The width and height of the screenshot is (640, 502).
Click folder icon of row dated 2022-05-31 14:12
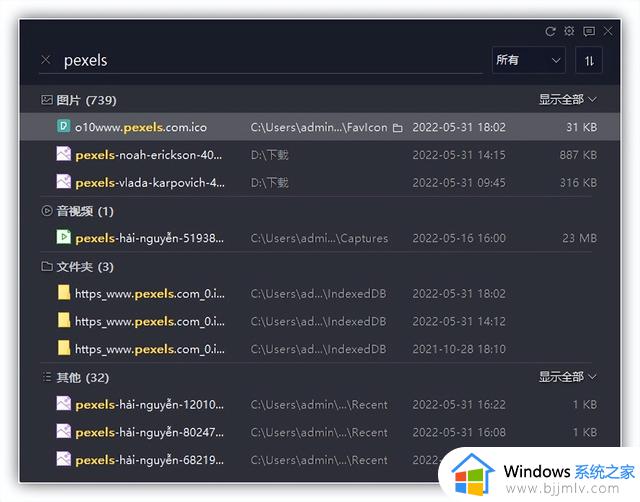tap(64, 320)
